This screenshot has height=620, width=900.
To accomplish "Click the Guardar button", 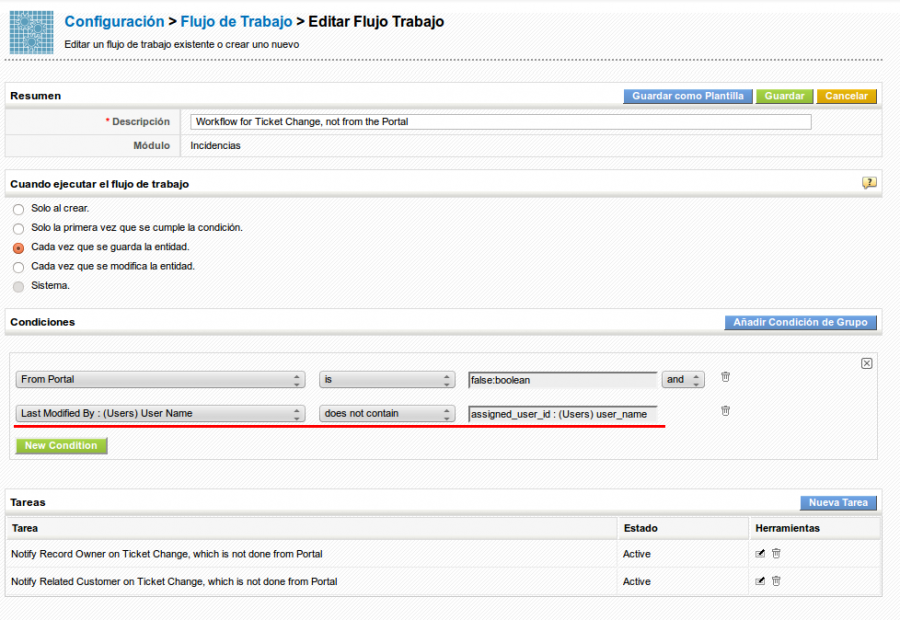I will click(784, 97).
